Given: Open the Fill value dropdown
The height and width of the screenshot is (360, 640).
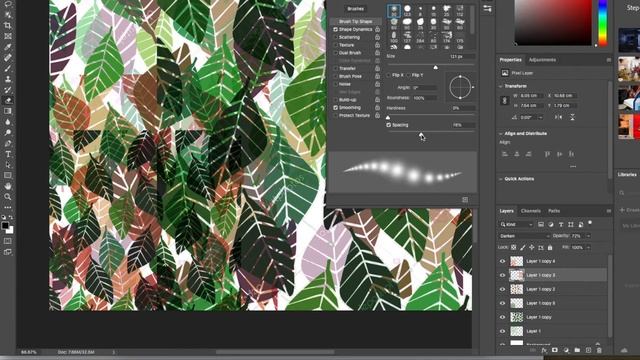Looking at the screenshot, I should pyautogui.click(x=588, y=247).
